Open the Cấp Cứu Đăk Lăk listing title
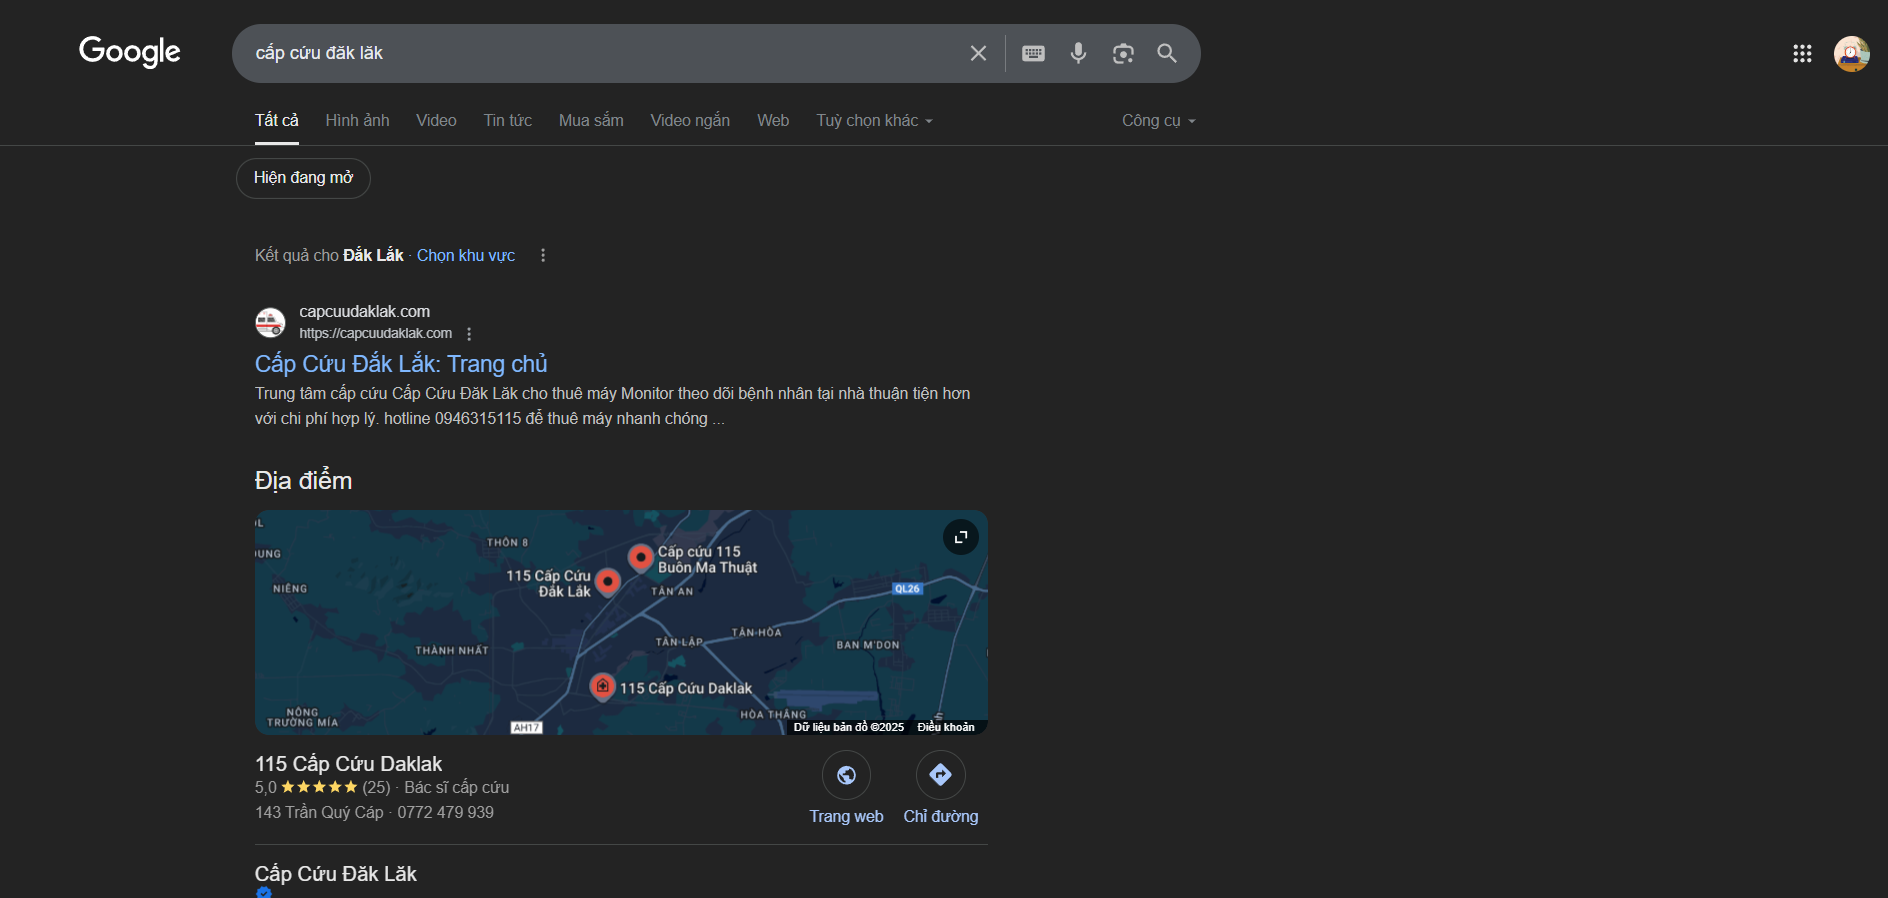The image size is (1888, 898). click(x=336, y=874)
